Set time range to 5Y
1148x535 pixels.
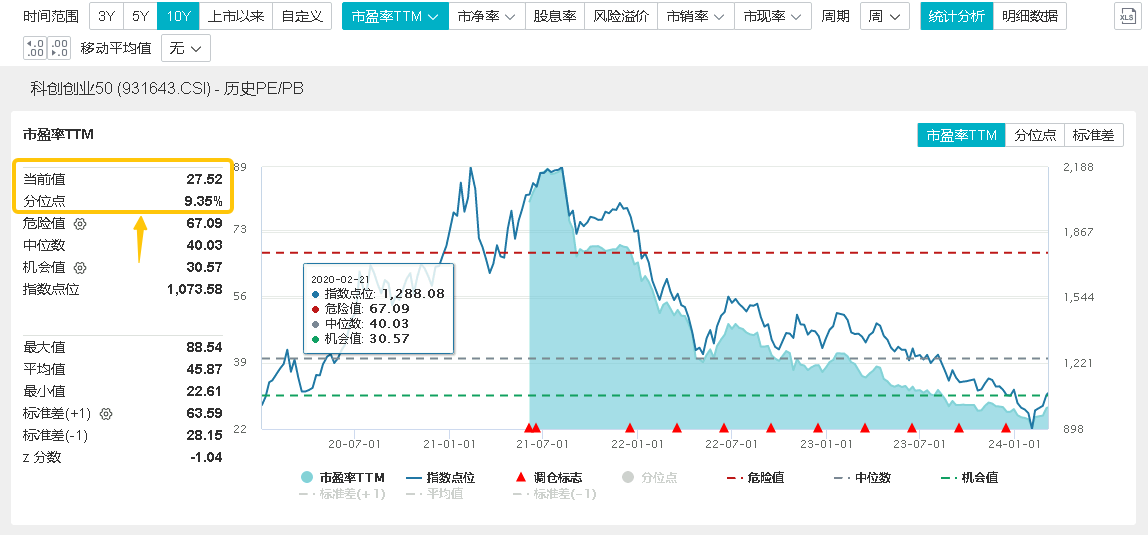point(140,16)
